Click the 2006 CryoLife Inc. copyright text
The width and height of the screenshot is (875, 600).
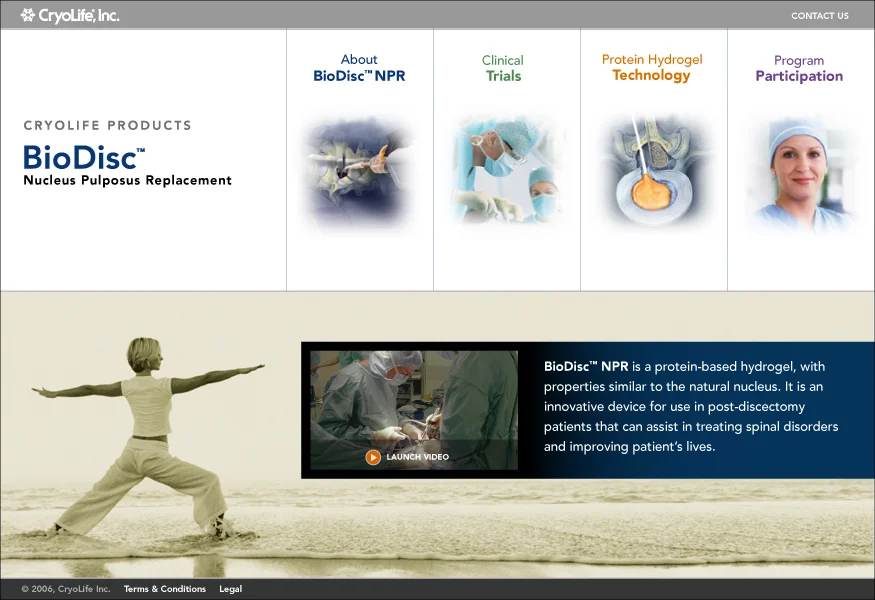(66, 589)
